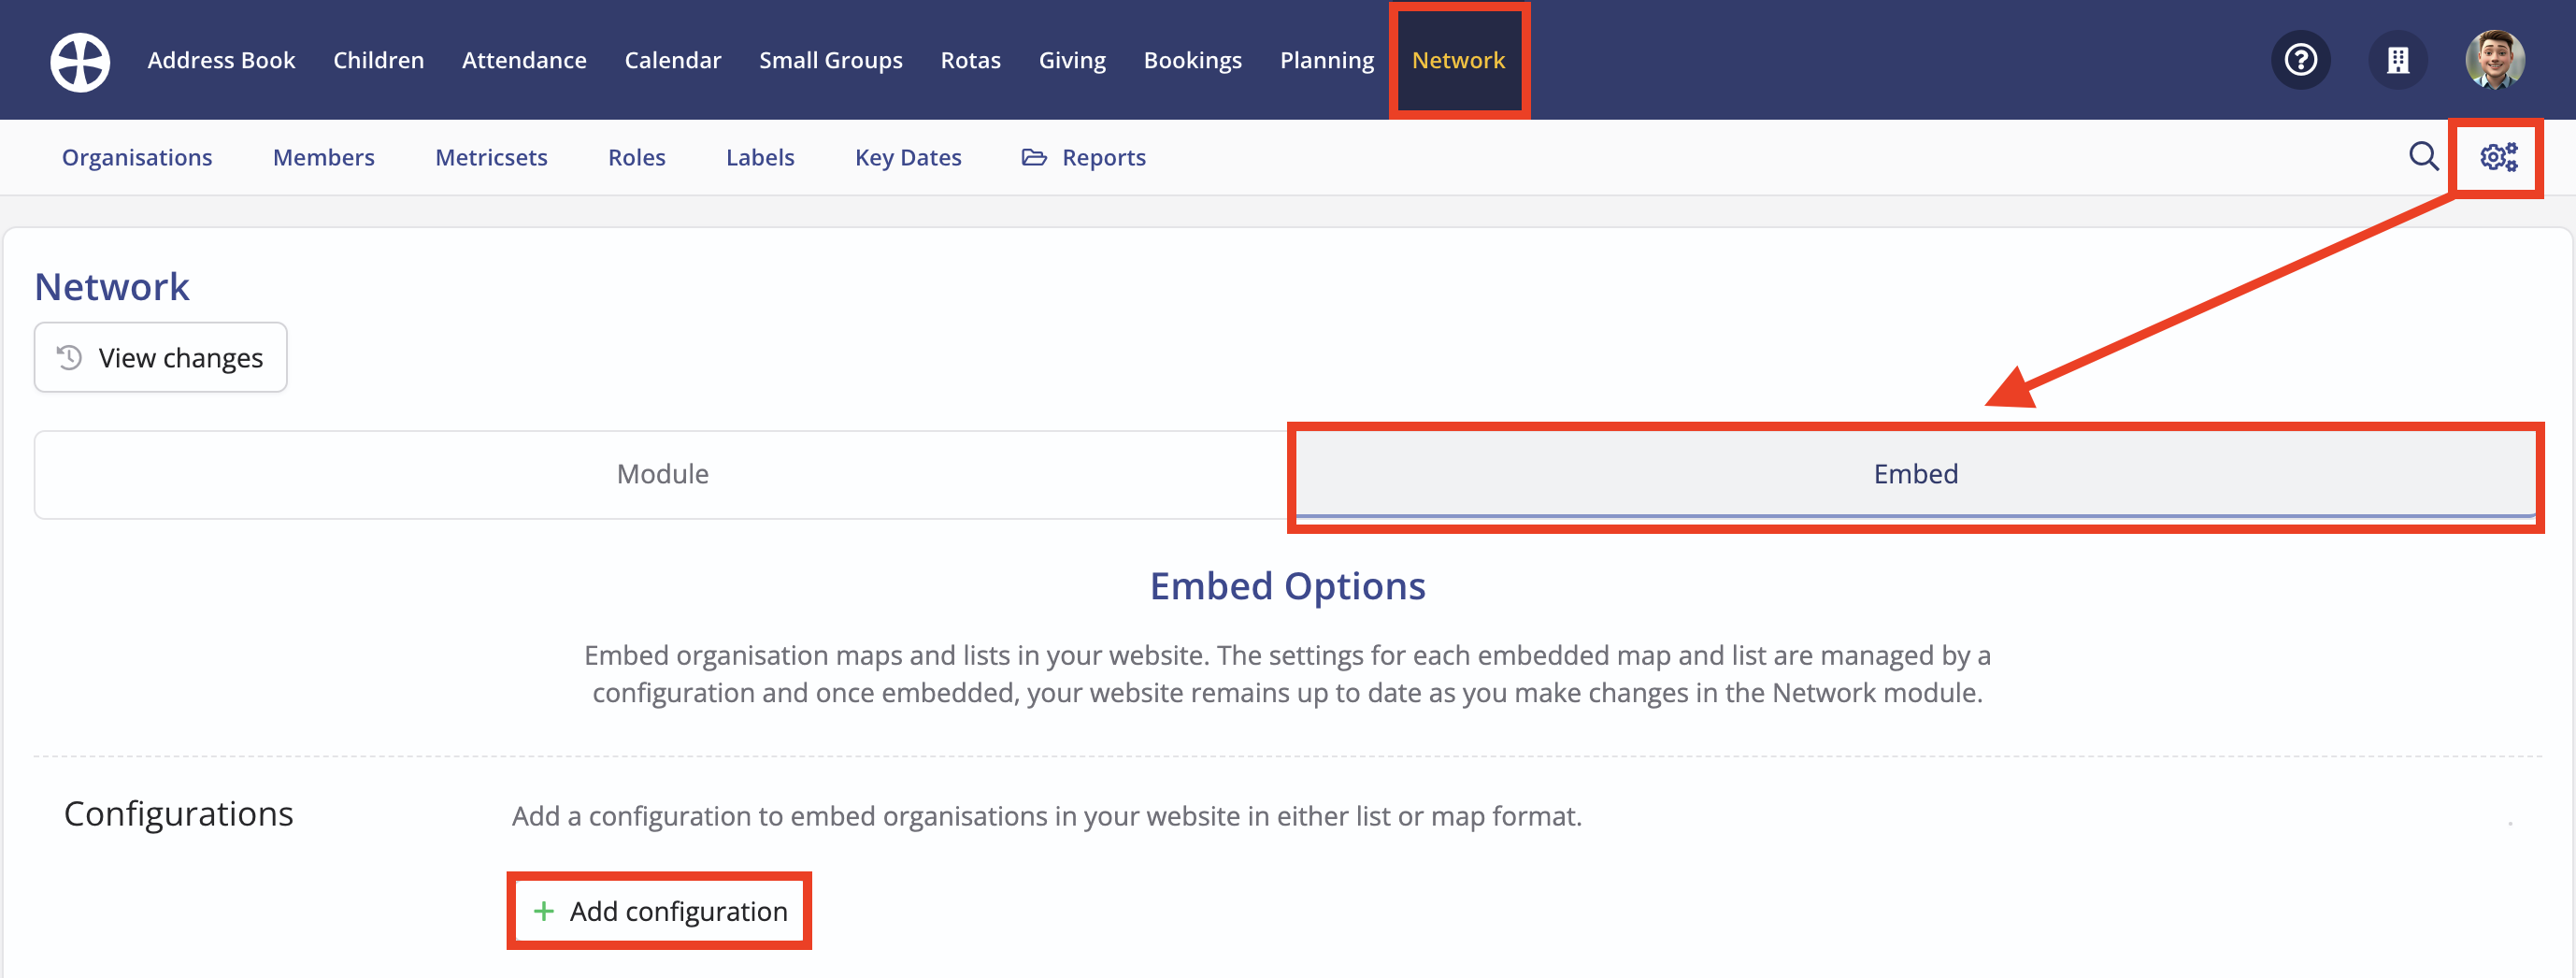Open the help question mark icon

(2301, 60)
